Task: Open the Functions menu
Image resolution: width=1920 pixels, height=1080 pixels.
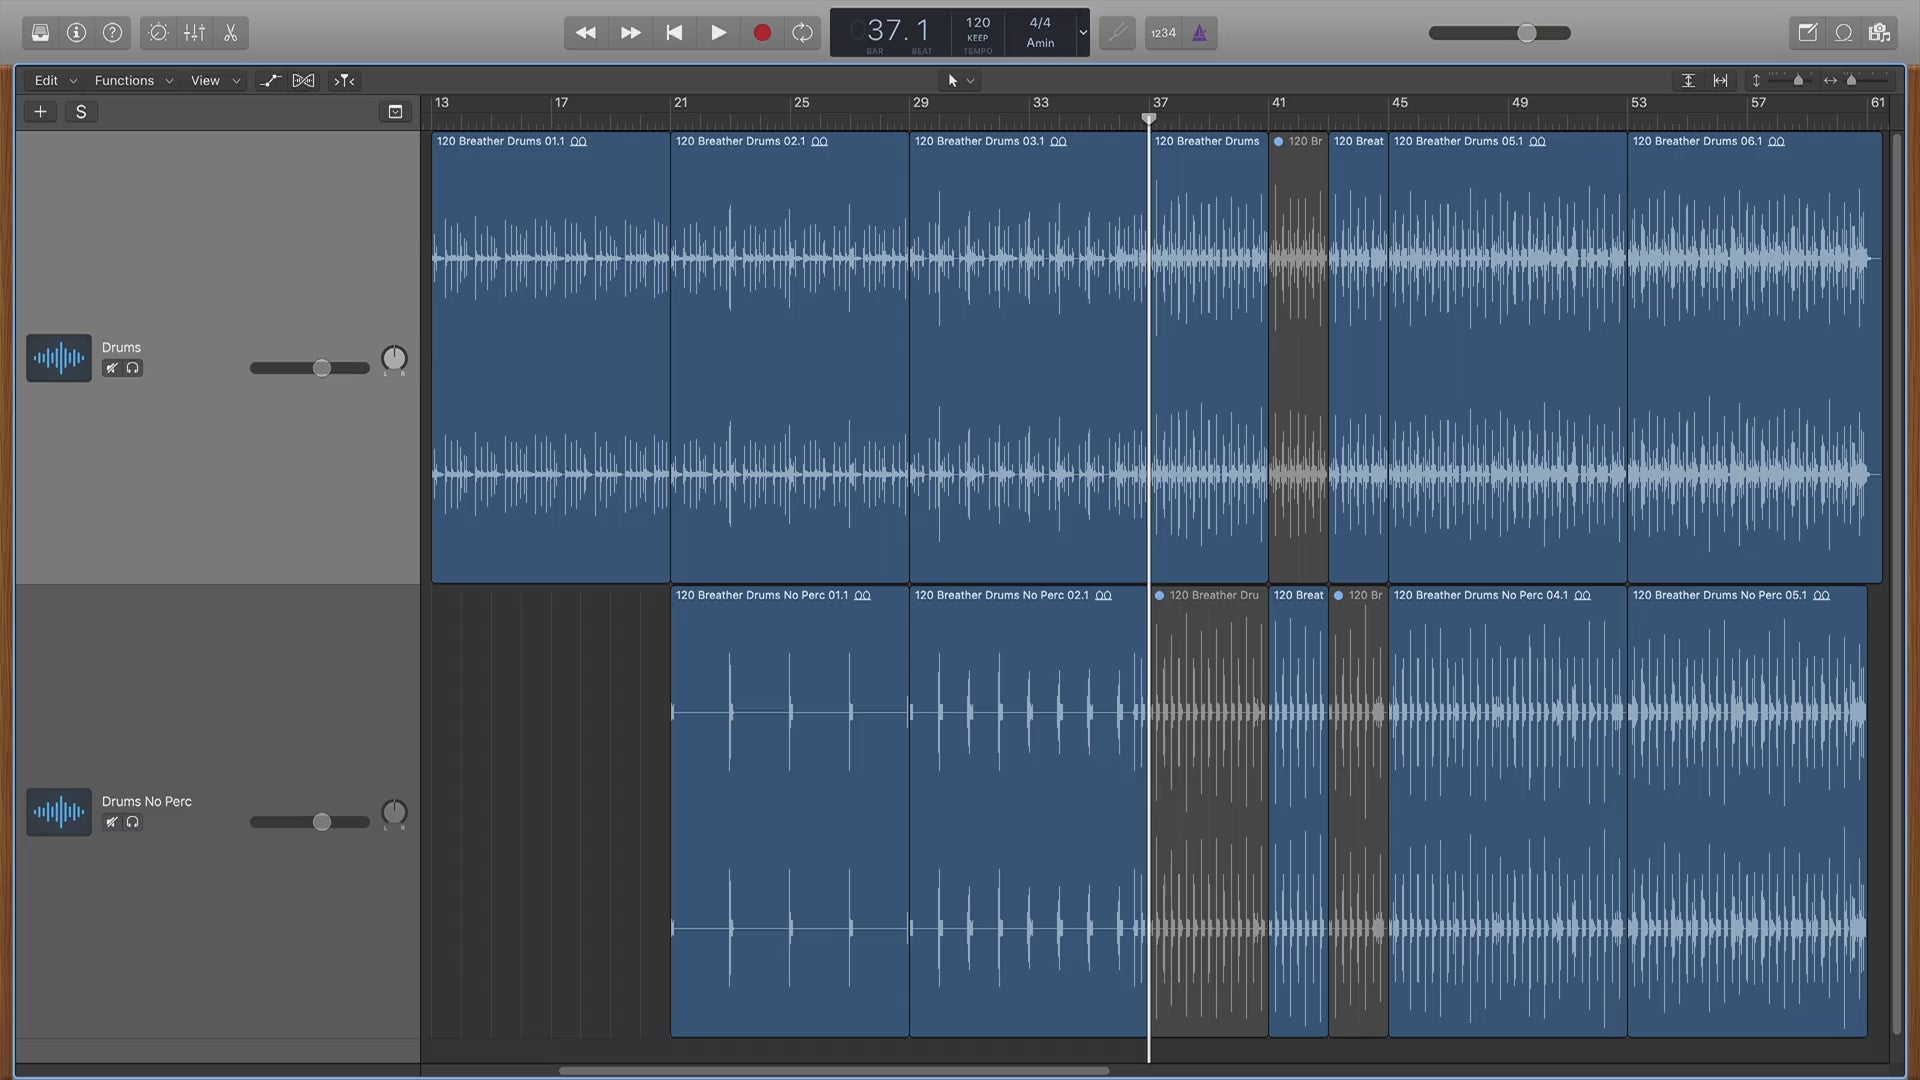Action: tap(133, 80)
